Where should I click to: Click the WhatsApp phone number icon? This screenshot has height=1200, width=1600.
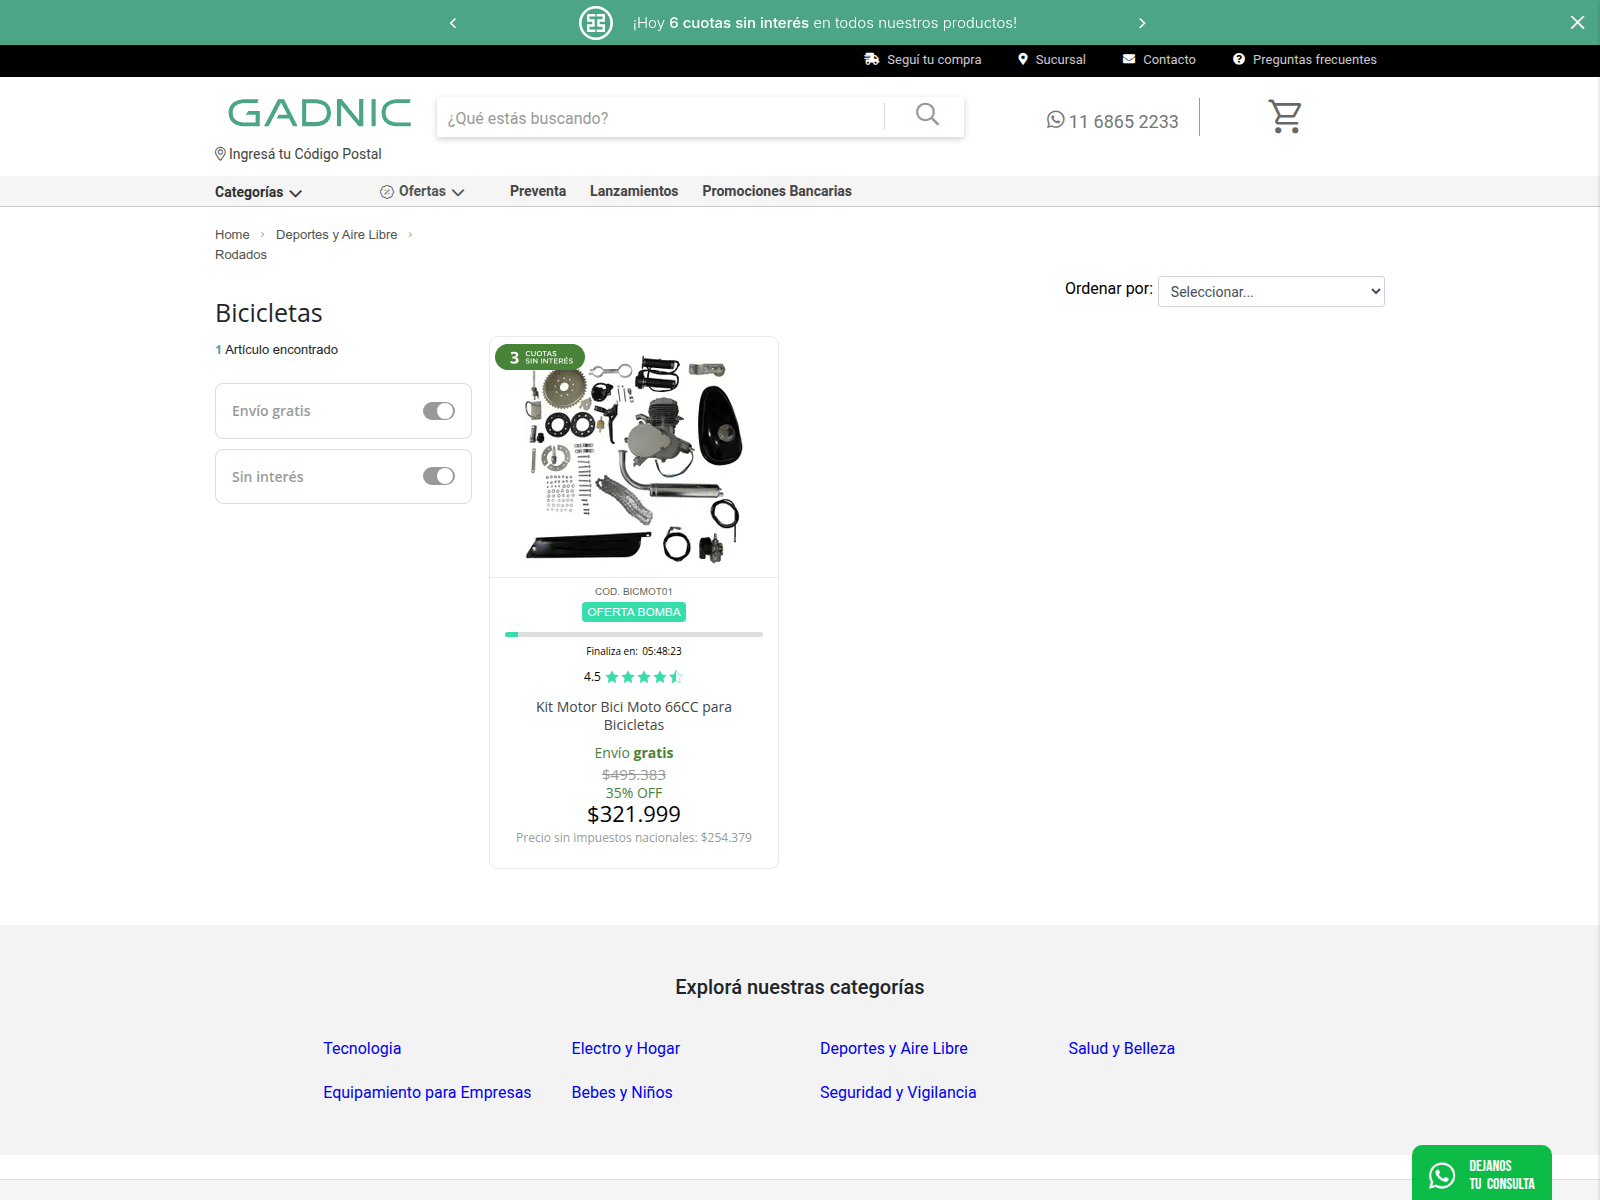click(x=1055, y=120)
